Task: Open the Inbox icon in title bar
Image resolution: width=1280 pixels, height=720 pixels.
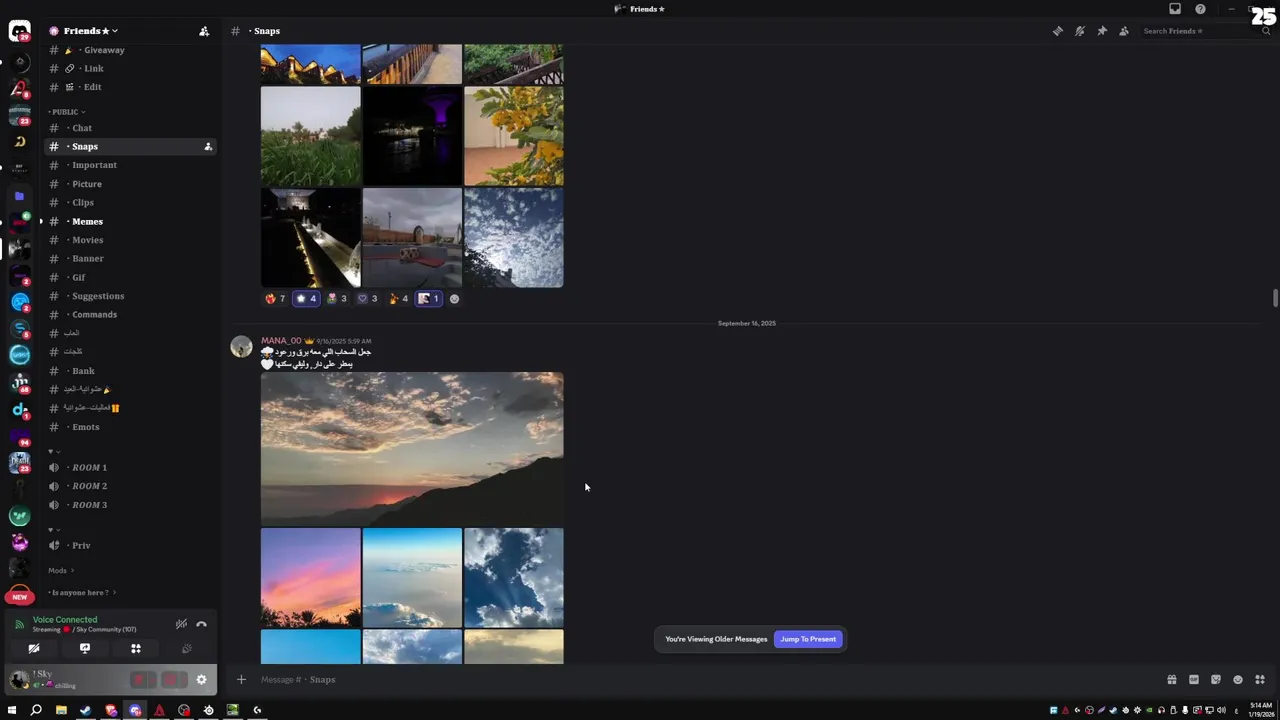Action: tap(1175, 9)
